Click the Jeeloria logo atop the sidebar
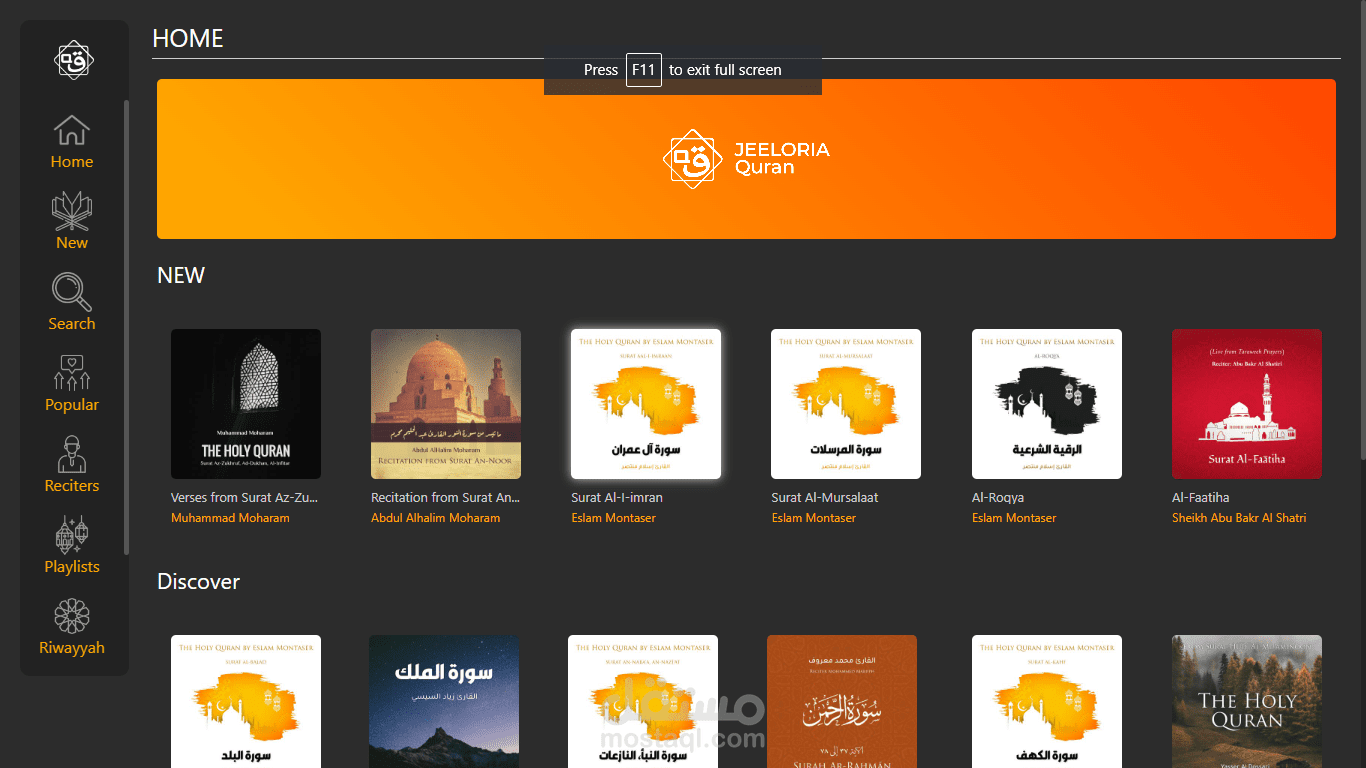The width and height of the screenshot is (1366, 768). click(x=73, y=61)
